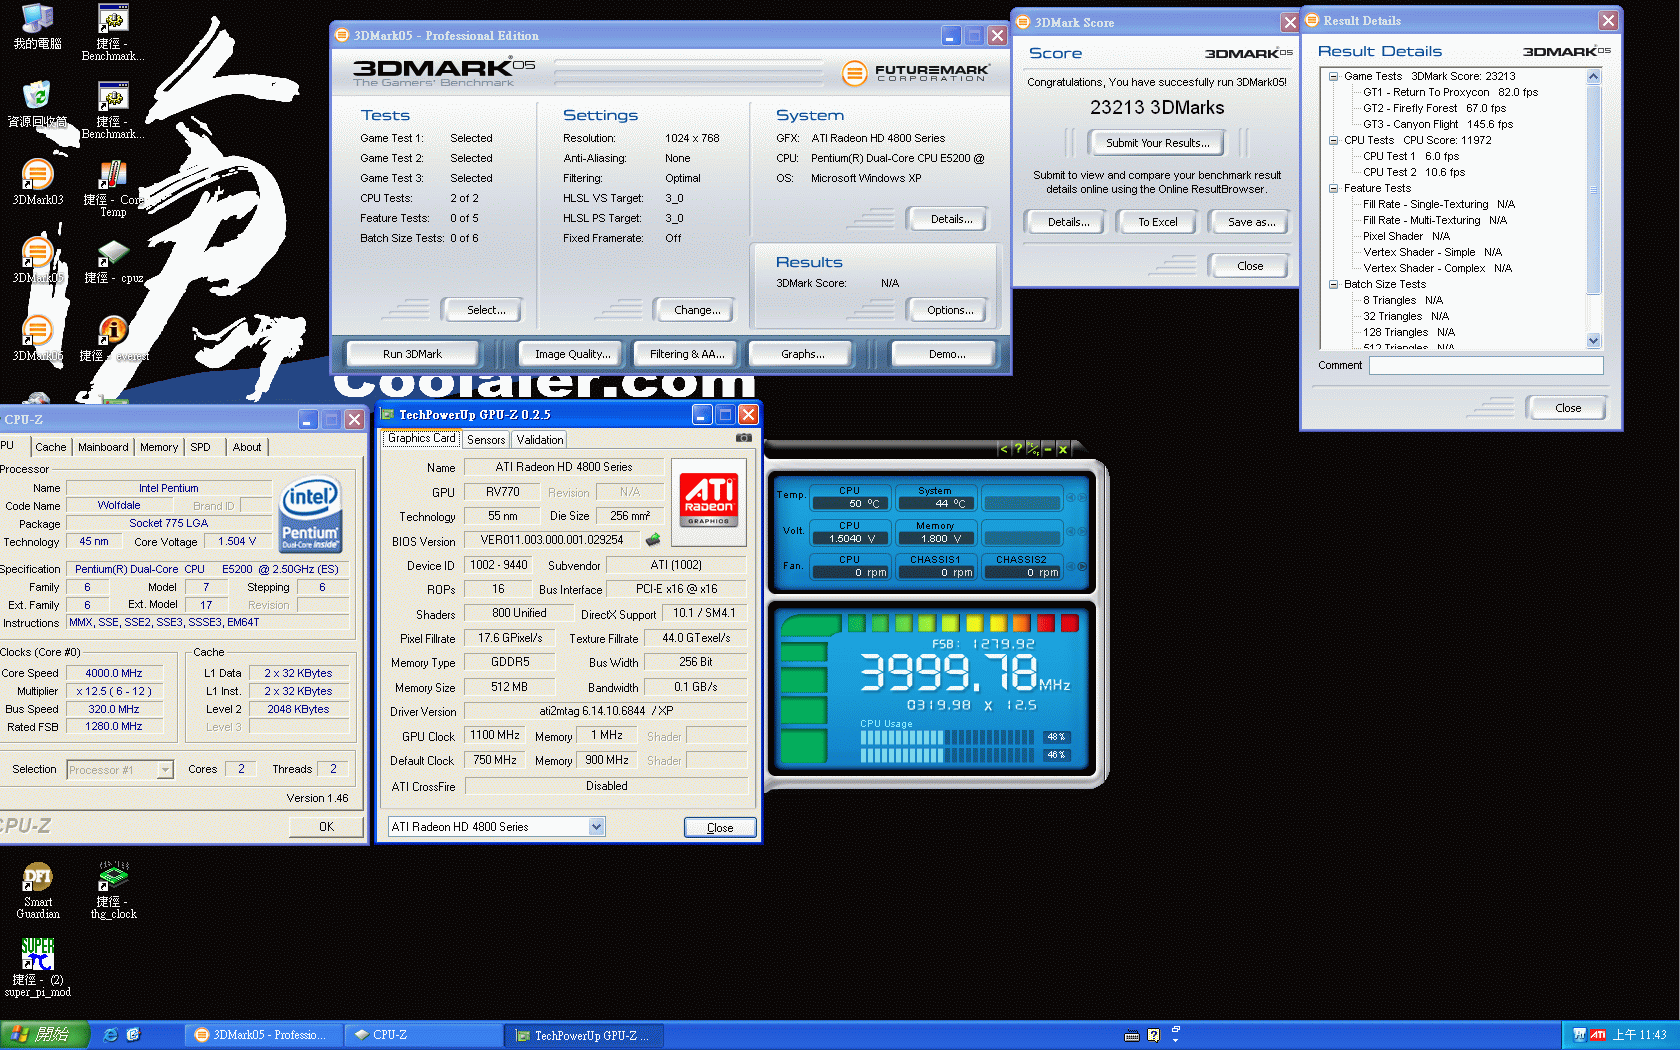The width and height of the screenshot is (1680, 1050).
Task: Click the Intel Pentium logo in CPU-Z
Action: [311, 514]
